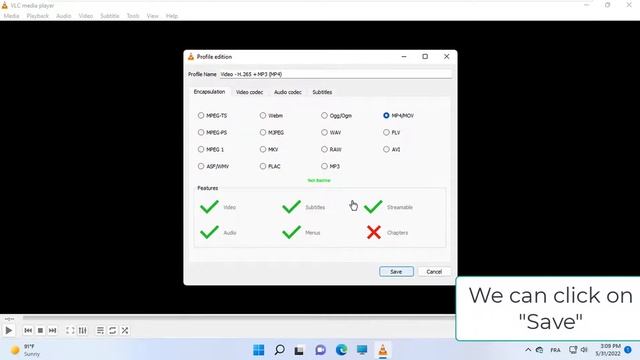The width and height of the screenshot is (640, 360).
Task: Select MPEG-TS encapsulation
Action: point(212,116)
